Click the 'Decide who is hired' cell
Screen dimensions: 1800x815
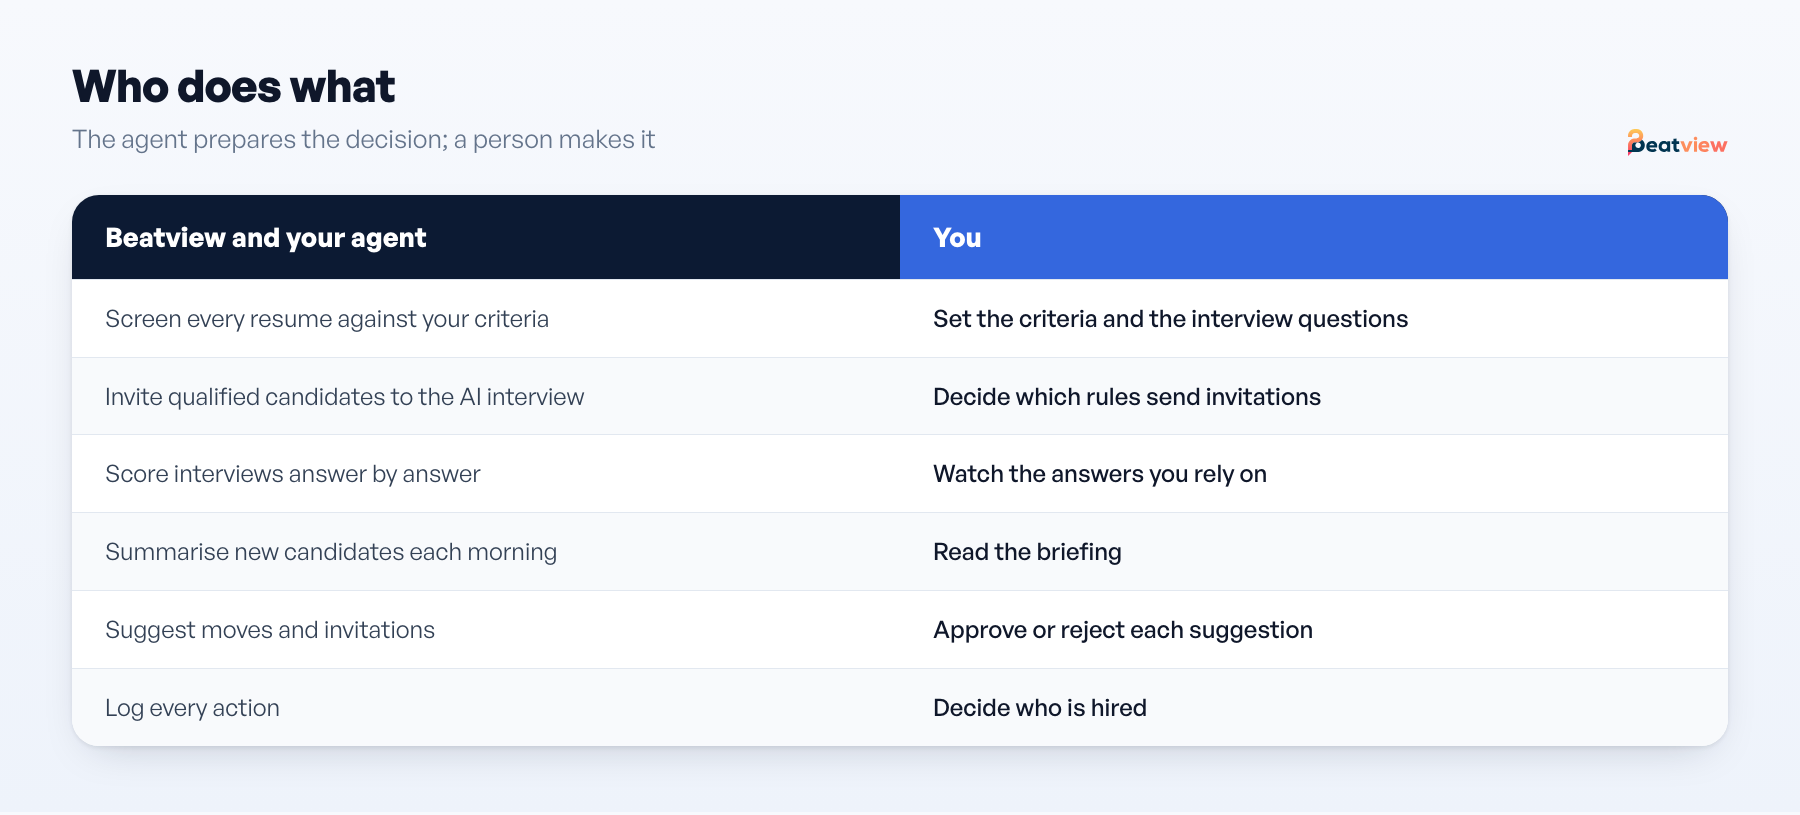point(1314,708)
